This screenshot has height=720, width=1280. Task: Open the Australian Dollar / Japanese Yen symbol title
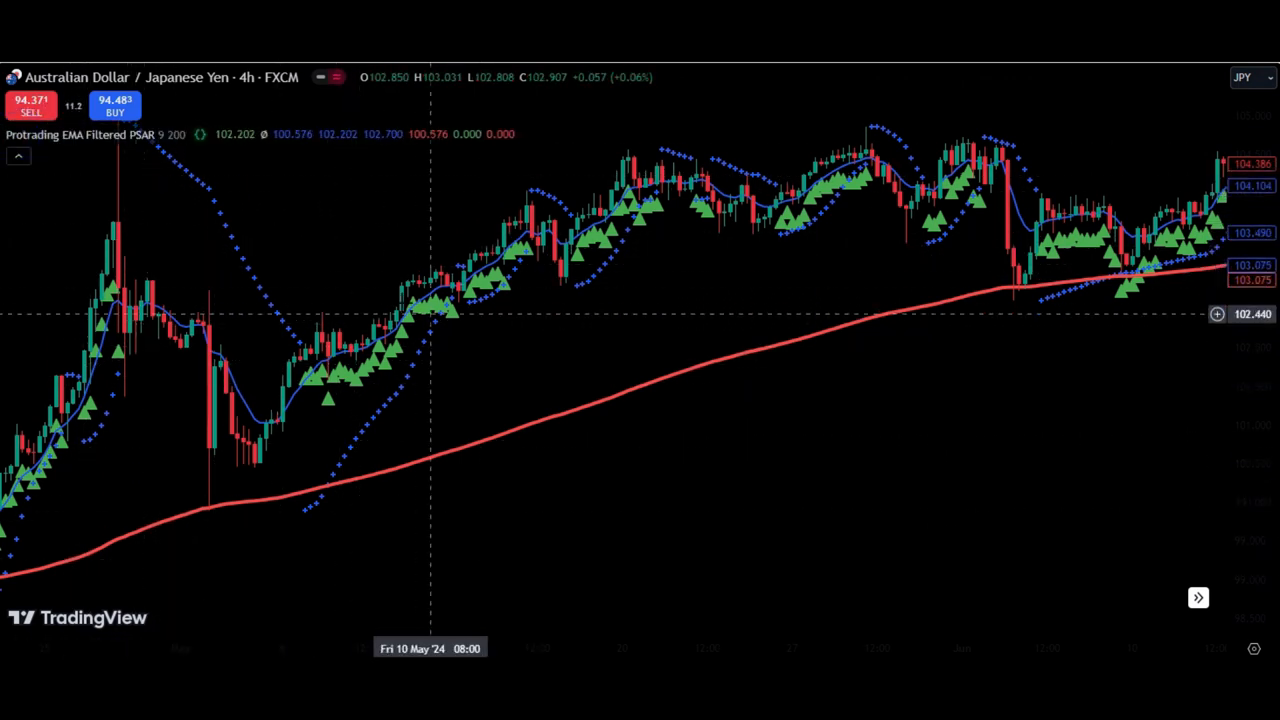[x=161, y=77]
